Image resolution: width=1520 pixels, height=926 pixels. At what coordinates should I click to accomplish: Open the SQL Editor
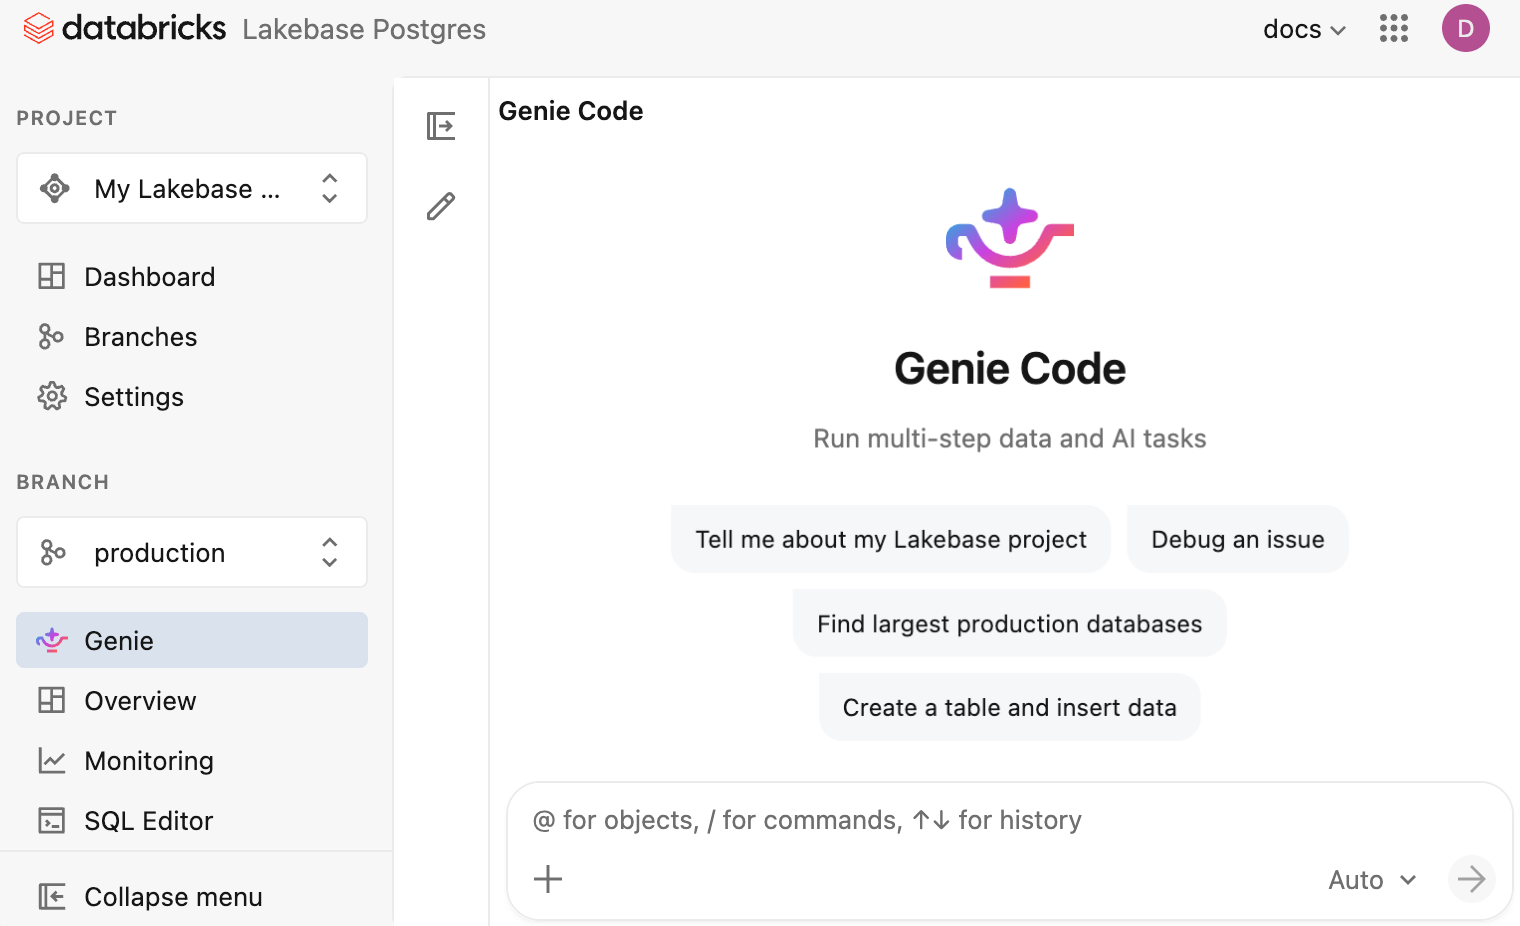pyautogui.click(x=192, y=820)
